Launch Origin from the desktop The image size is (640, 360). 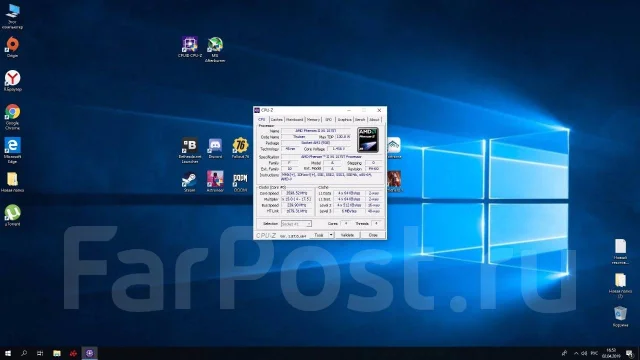tap(12, 47)
